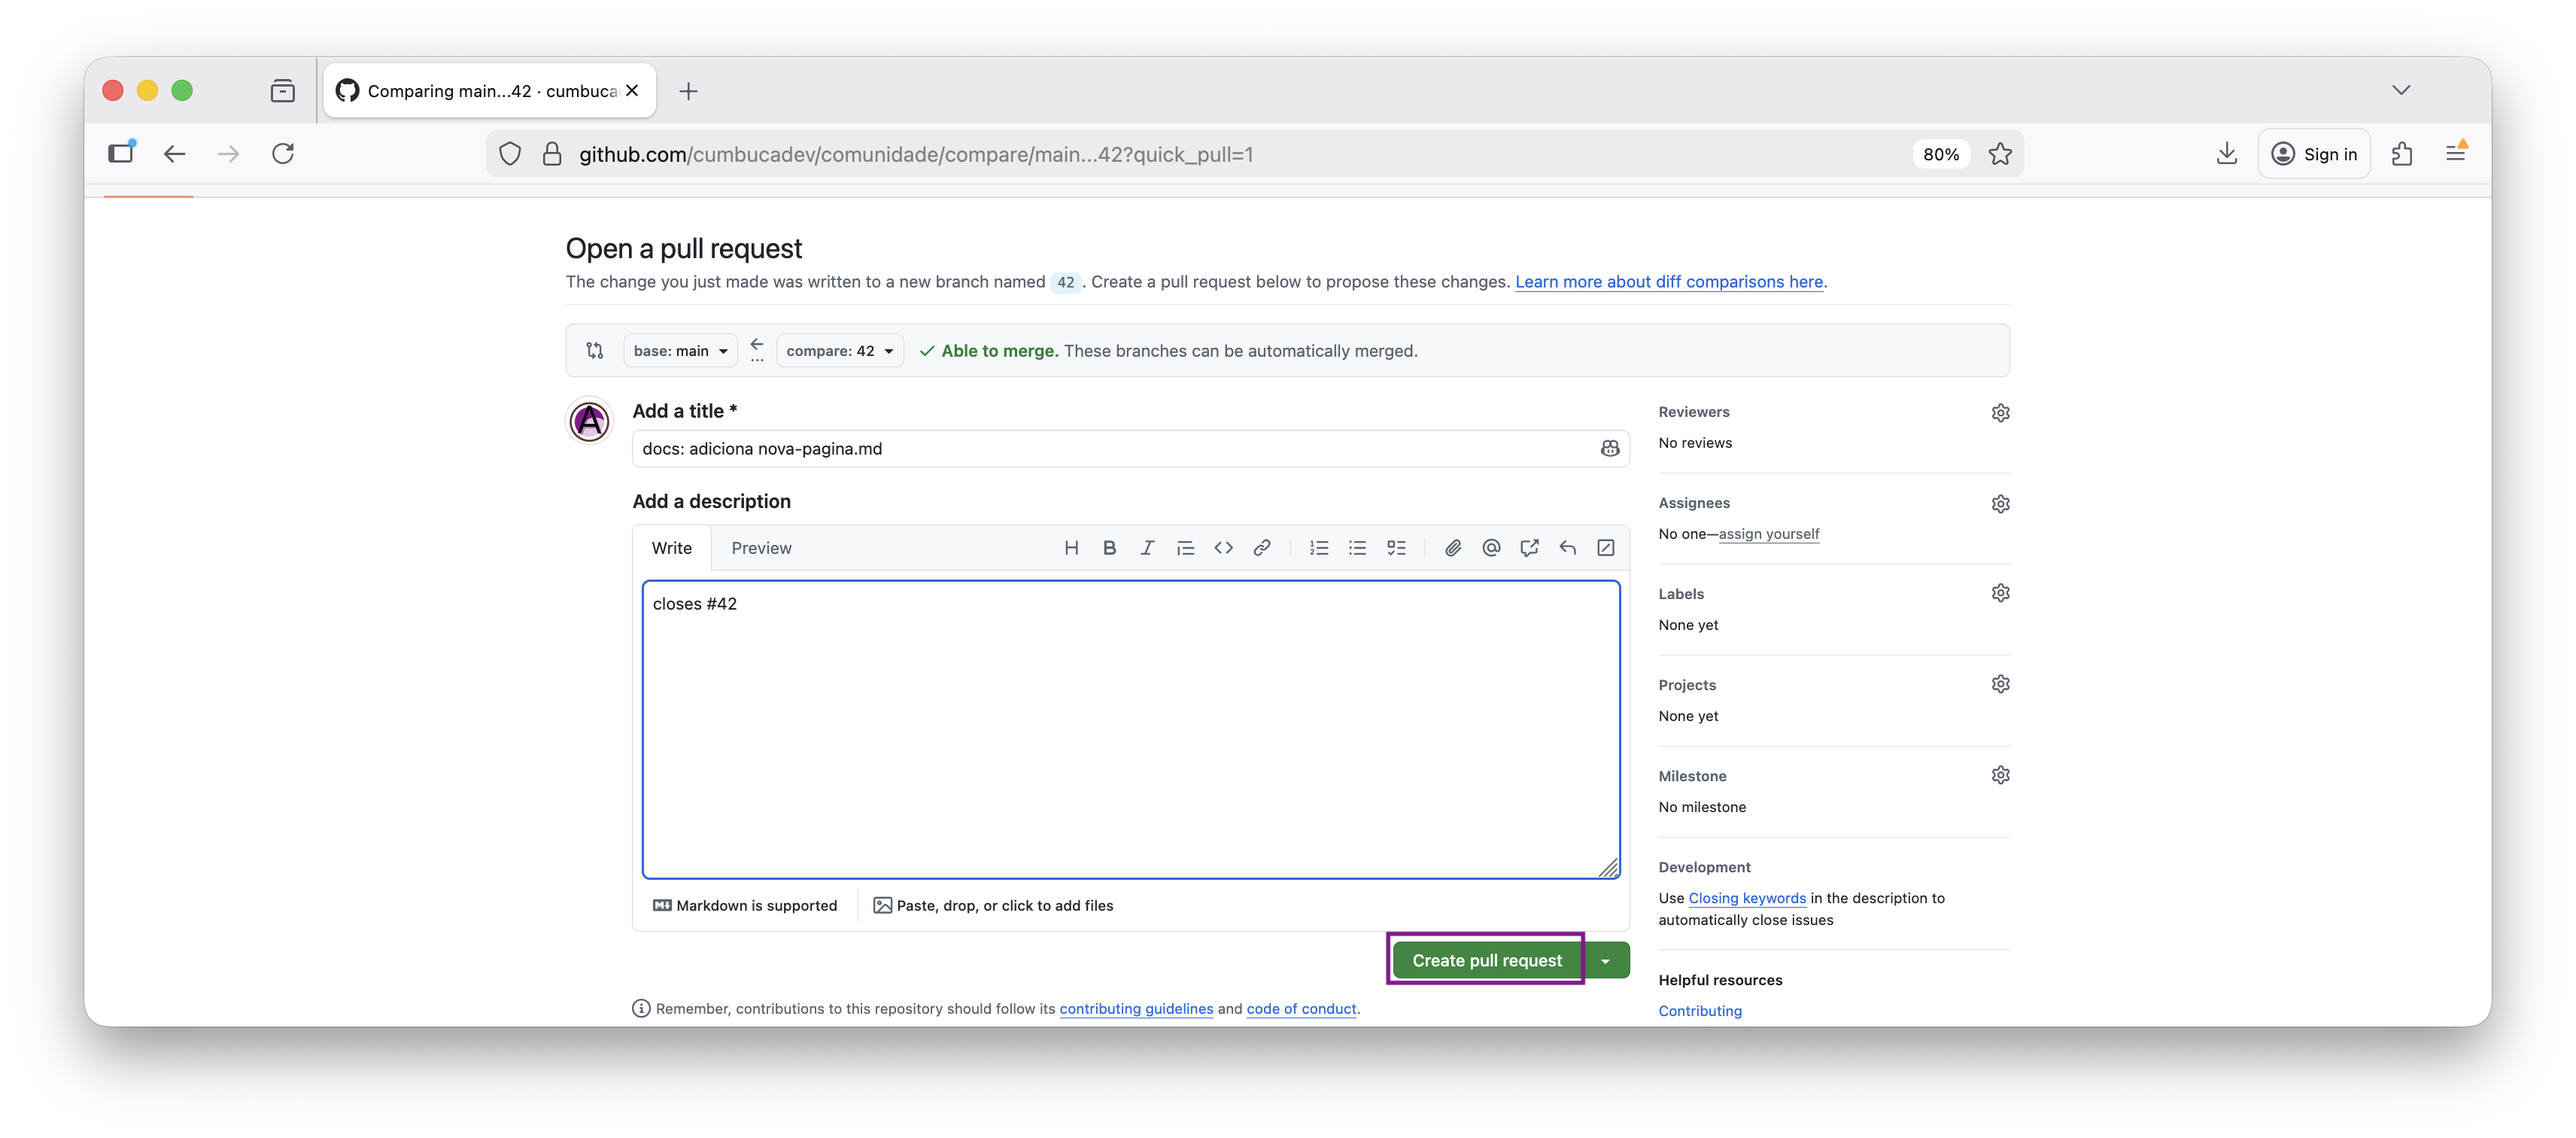Viewport: 2576px width, 1138px height.
Task: Open the compare: 42 branch dropdown
Action: click(839, 350)
